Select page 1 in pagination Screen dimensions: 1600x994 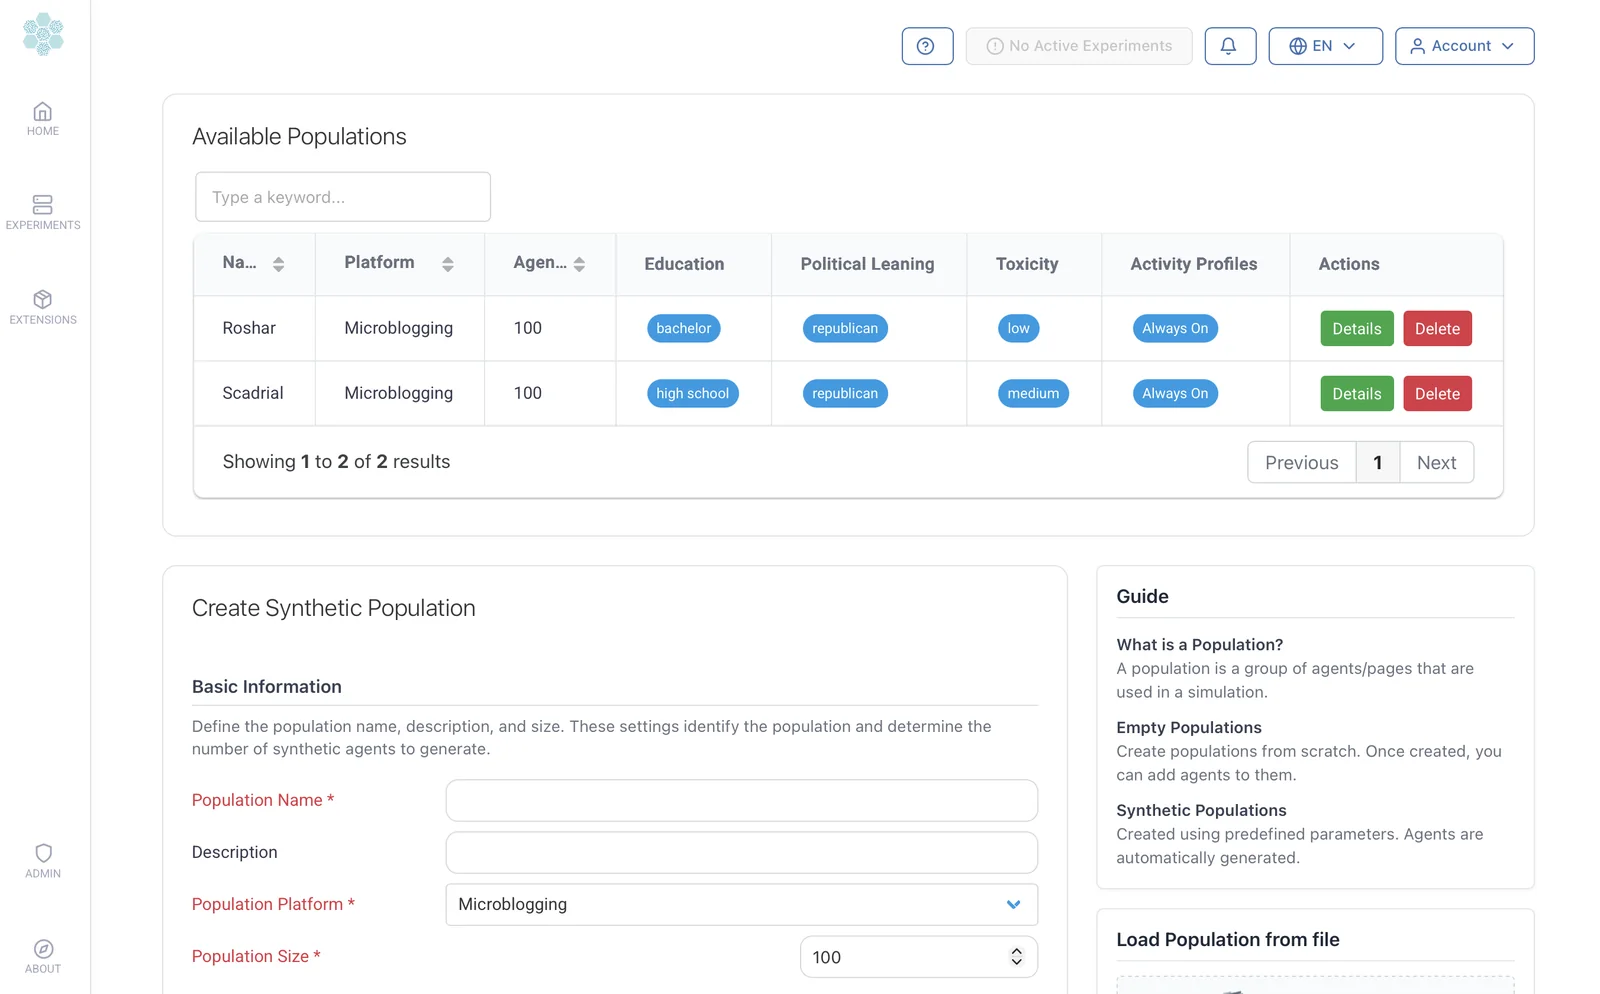pyautogui.click(x=1378, y=462)
